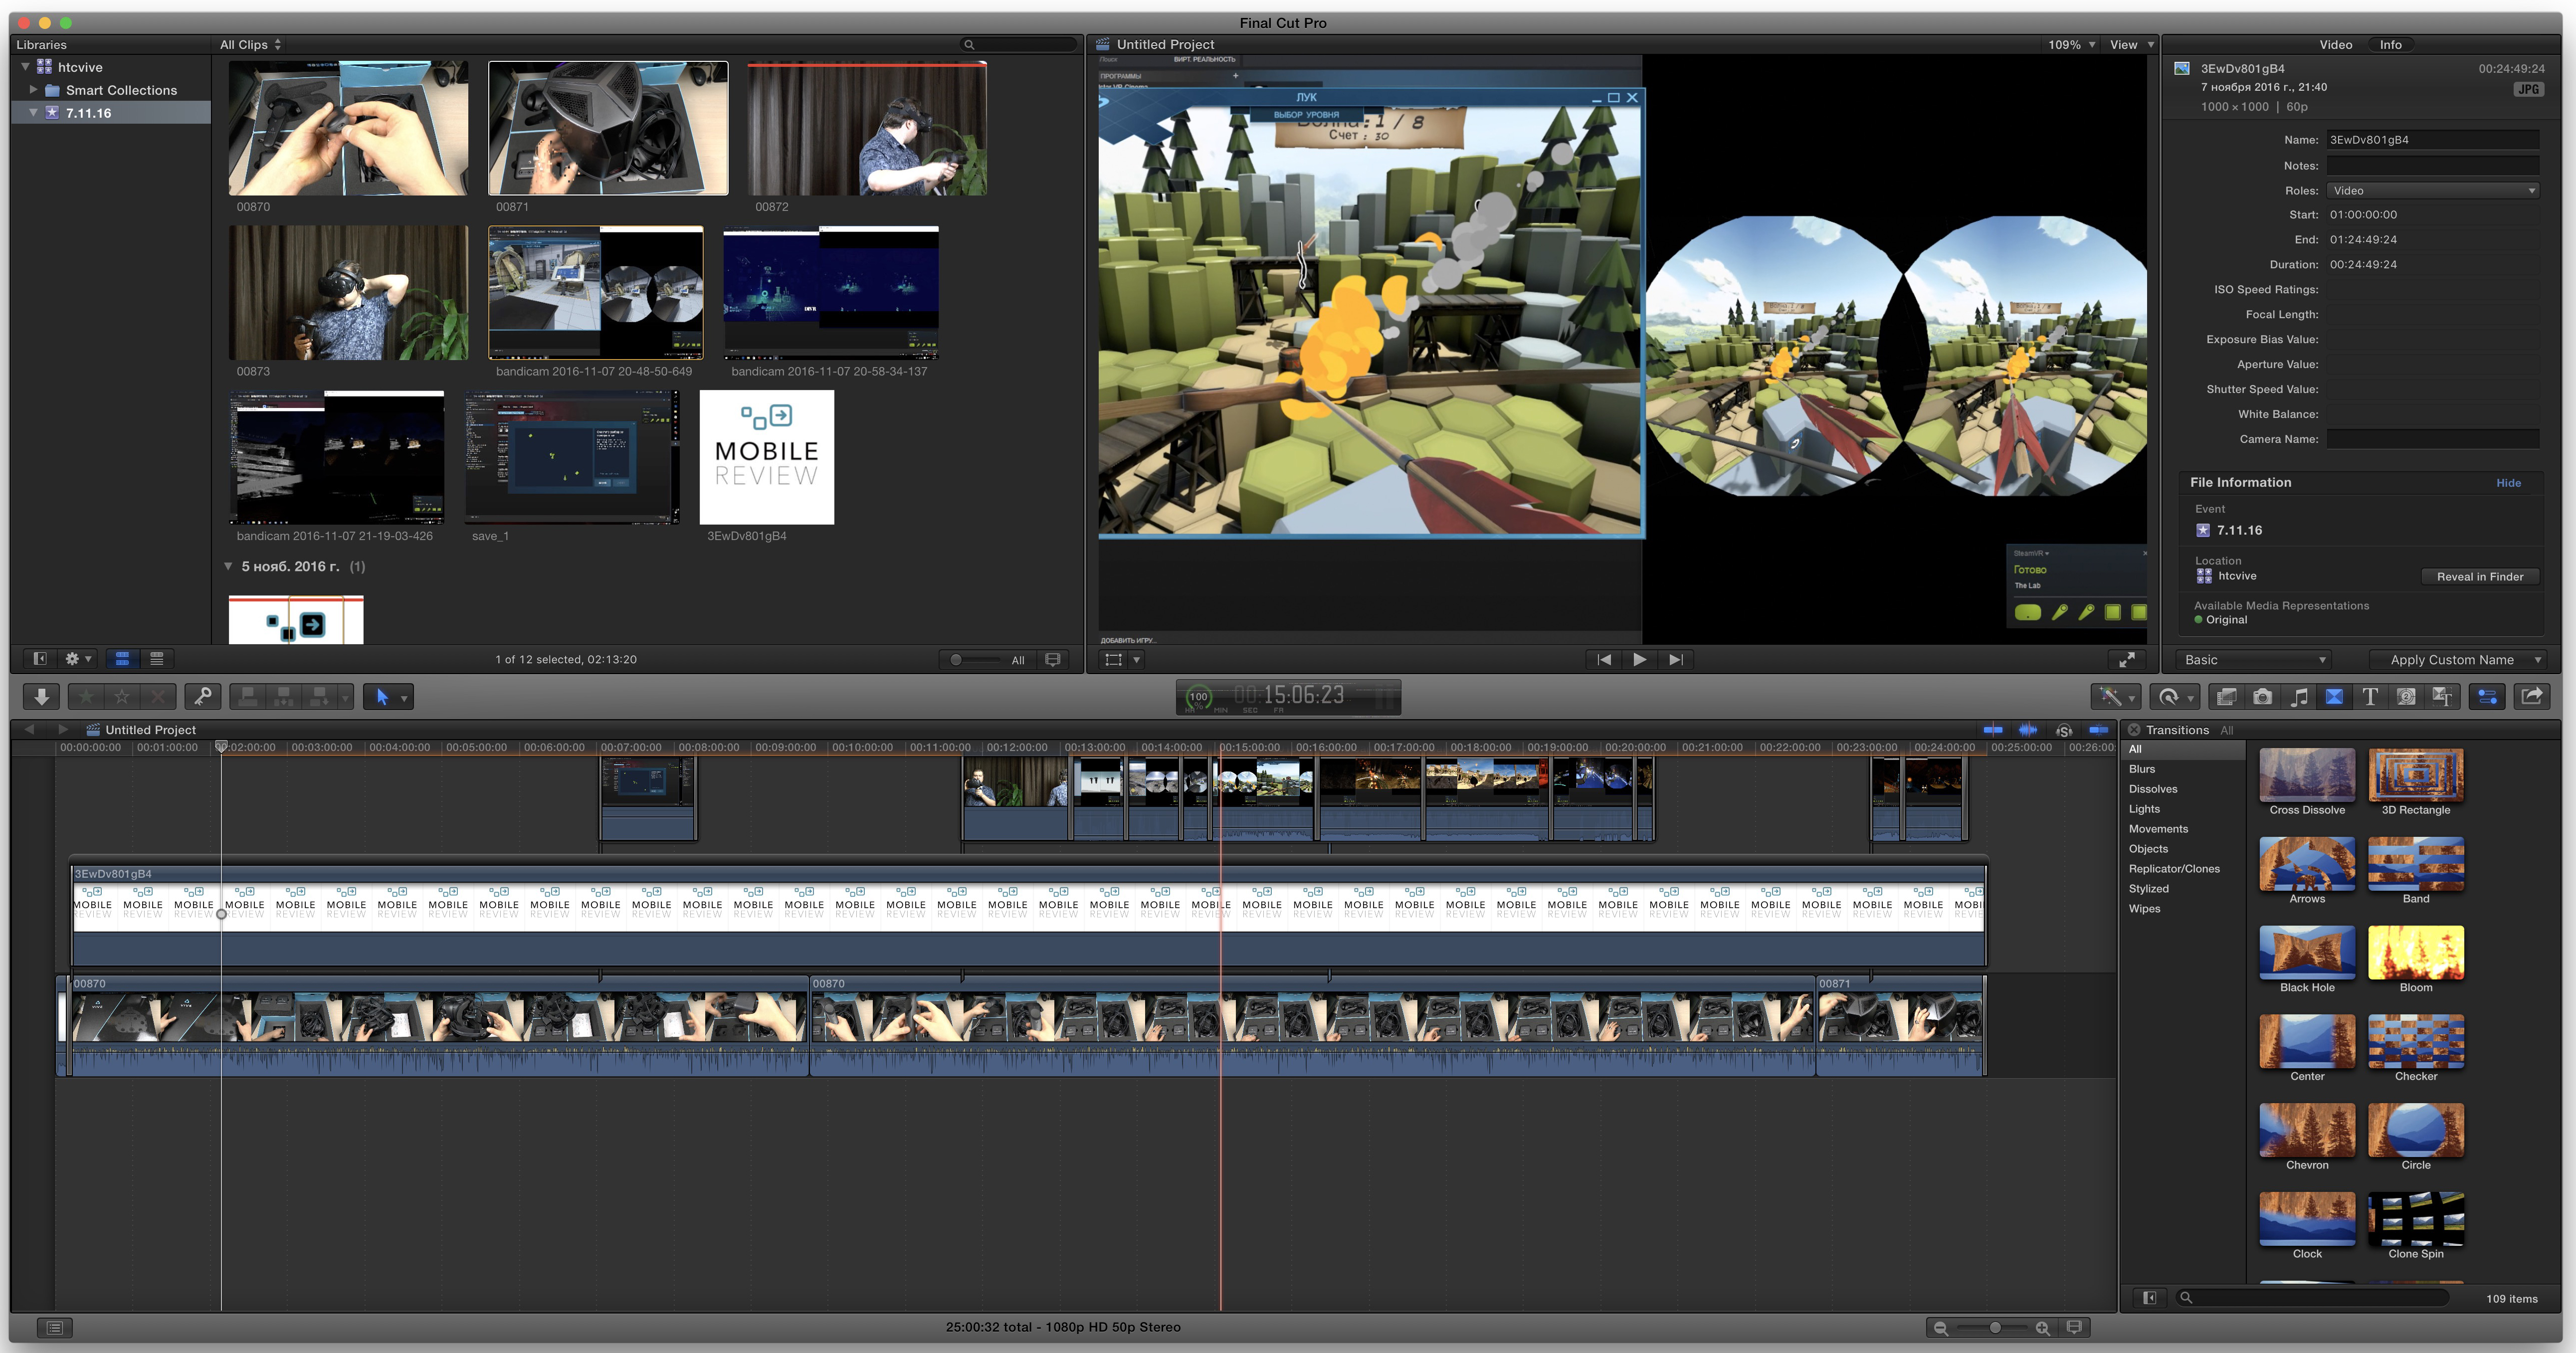Toggle audio skimming waveform button

pyautogui.click(x=2028, y=729)
